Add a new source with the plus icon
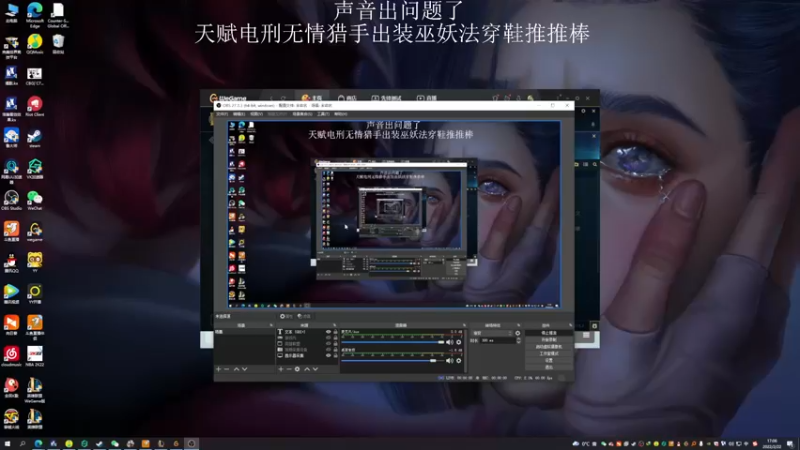Screen dimensions: 800x450 pos(281,369)
